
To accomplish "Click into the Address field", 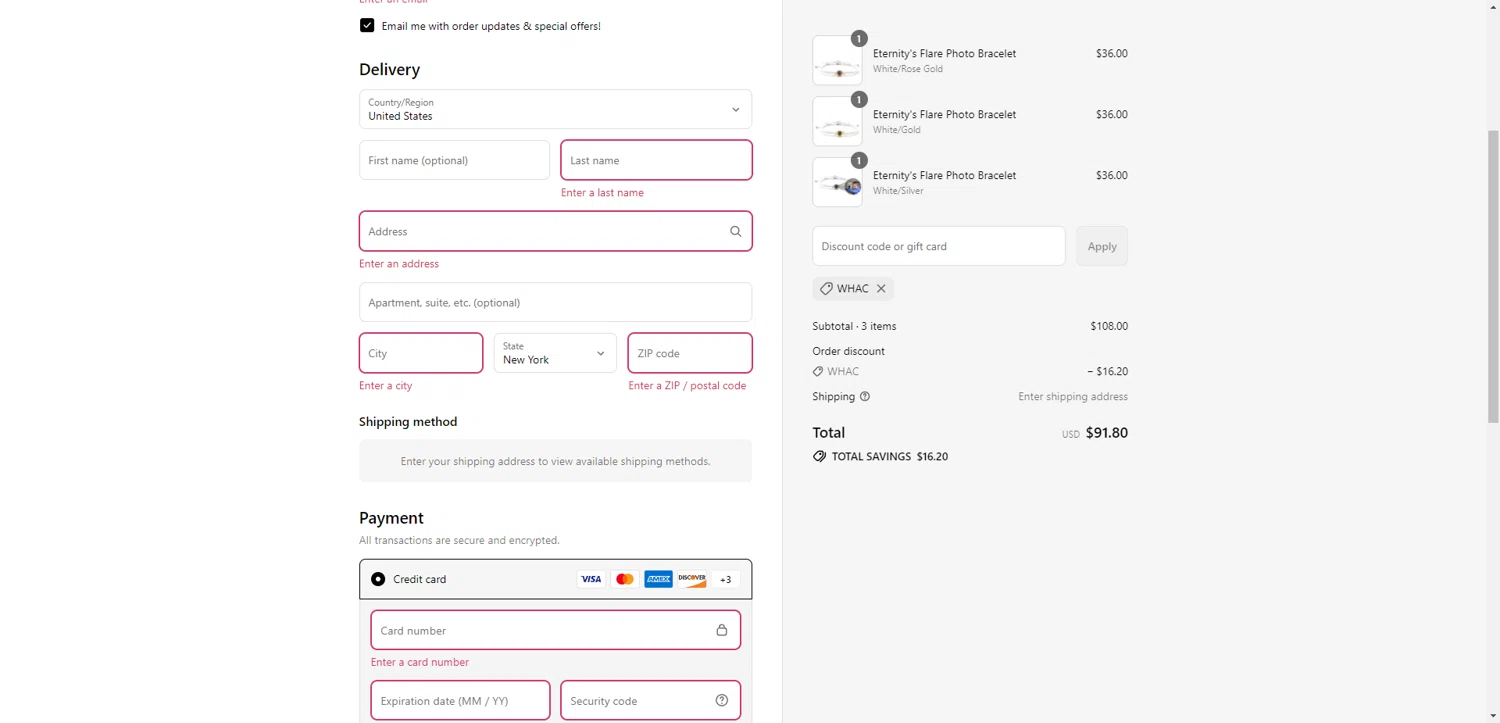I will (555, 231).
